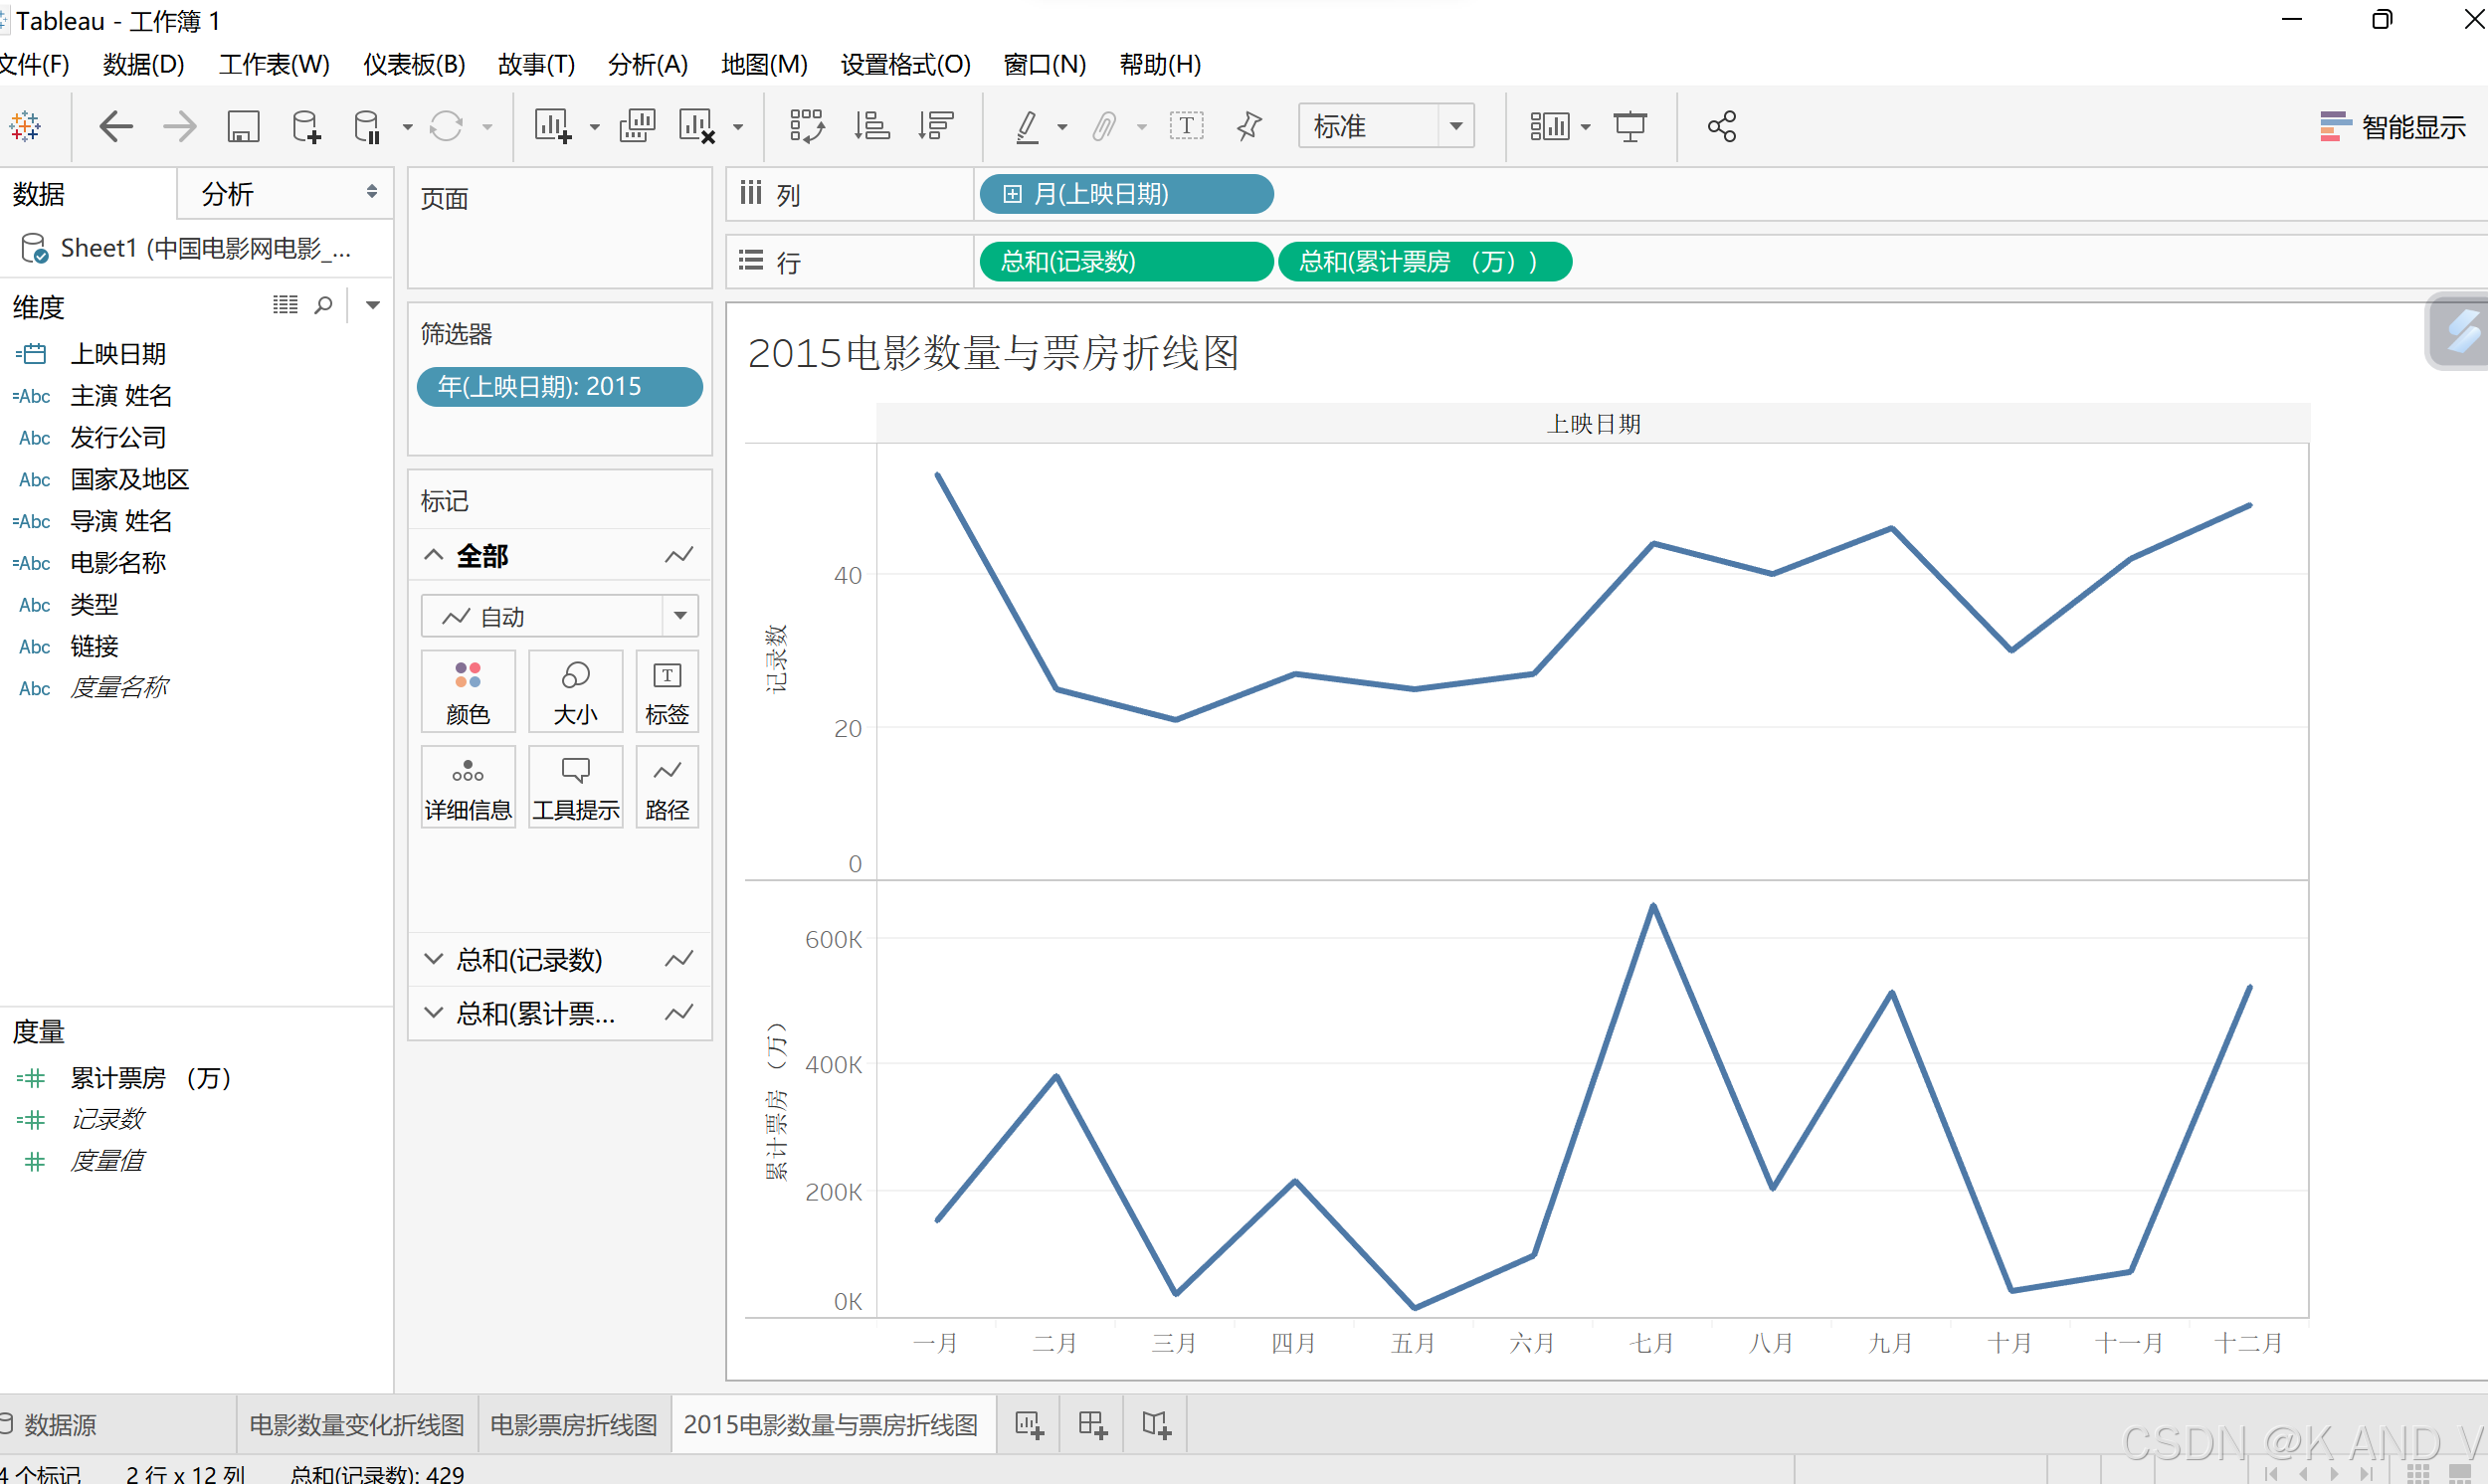Click the new data source icon
Viewport: 2488px width, 1484px height.
coord(306,127)
